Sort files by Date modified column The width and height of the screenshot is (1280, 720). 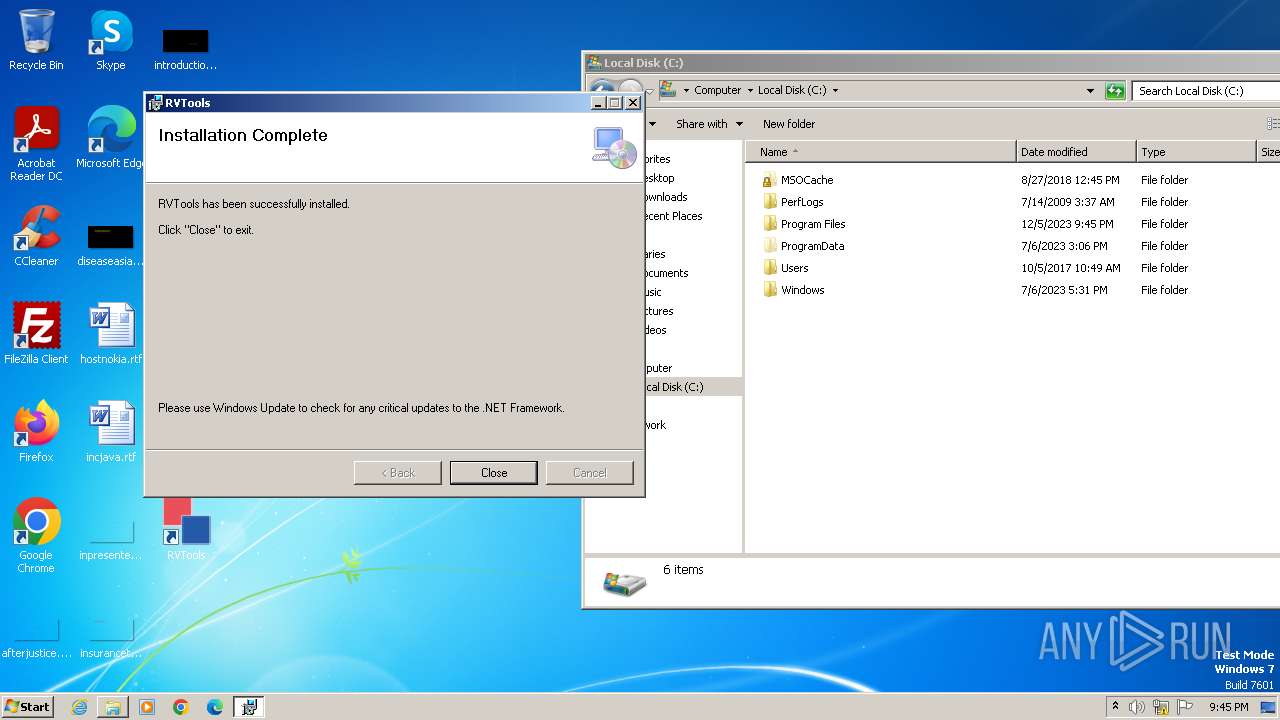click(x=1076, y=152)
